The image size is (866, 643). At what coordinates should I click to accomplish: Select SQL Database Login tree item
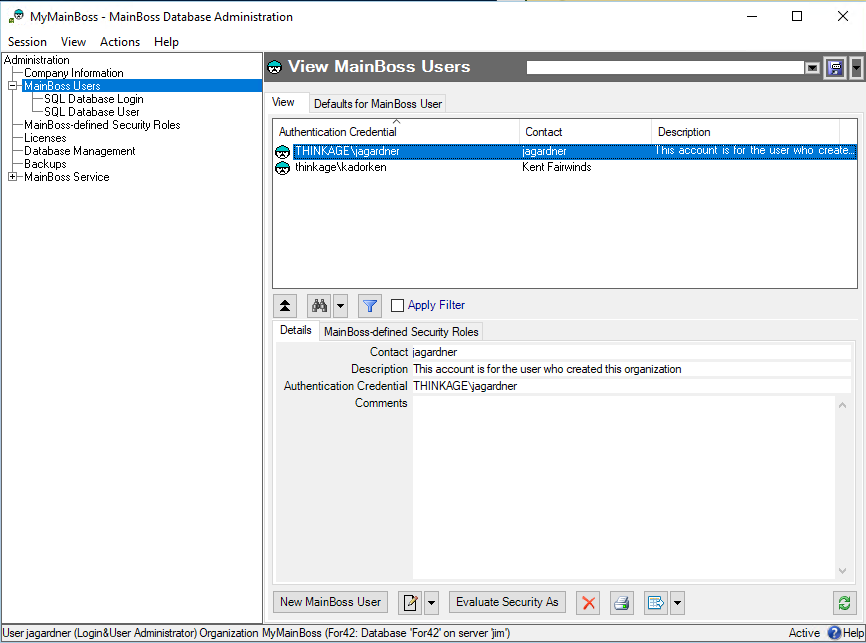[93, 99]
